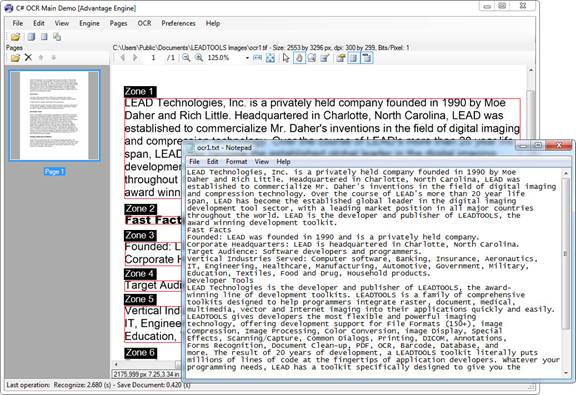Image resolution: width=576 pixels, height=395 pixels.
Task: Activate the hand pan tool
Action: [x=299, y=58]
